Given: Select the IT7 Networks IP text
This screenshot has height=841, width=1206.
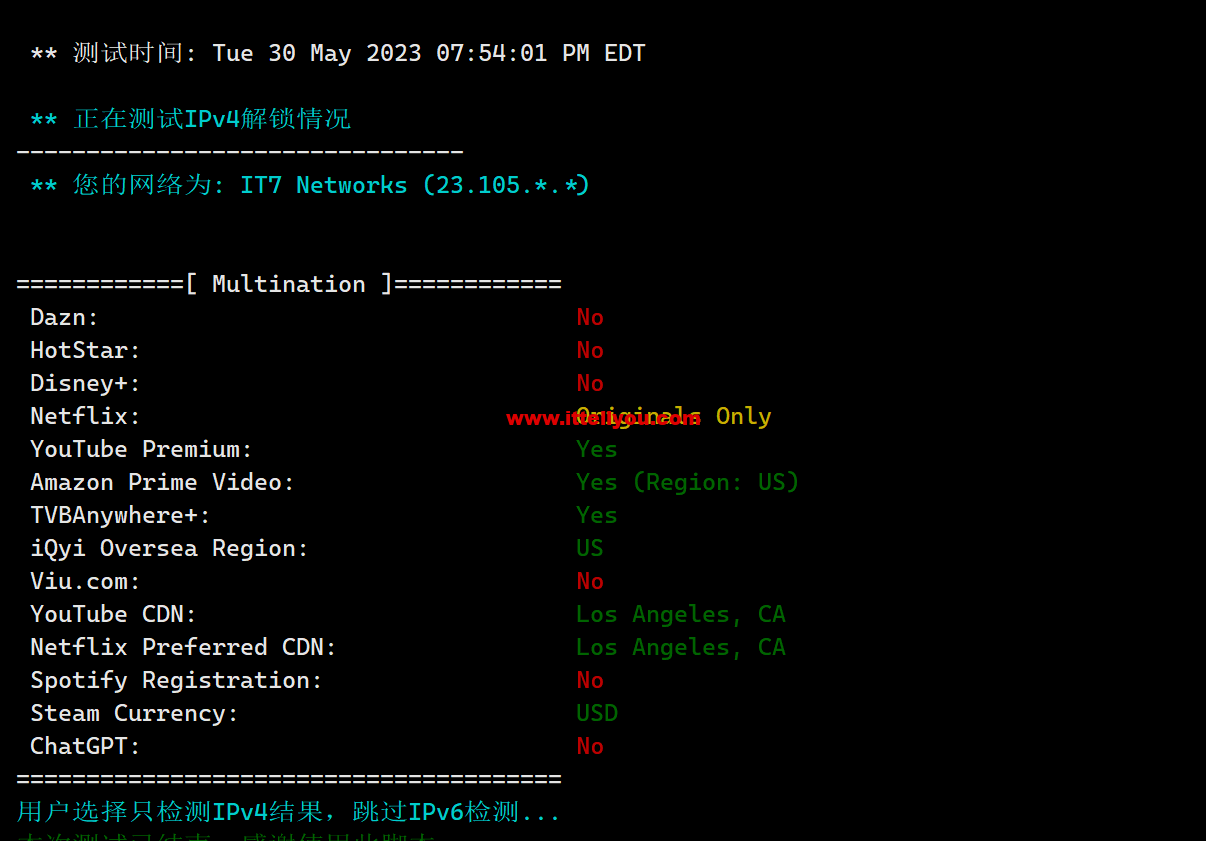Looking at the screenshot, I should coord(415,185).
